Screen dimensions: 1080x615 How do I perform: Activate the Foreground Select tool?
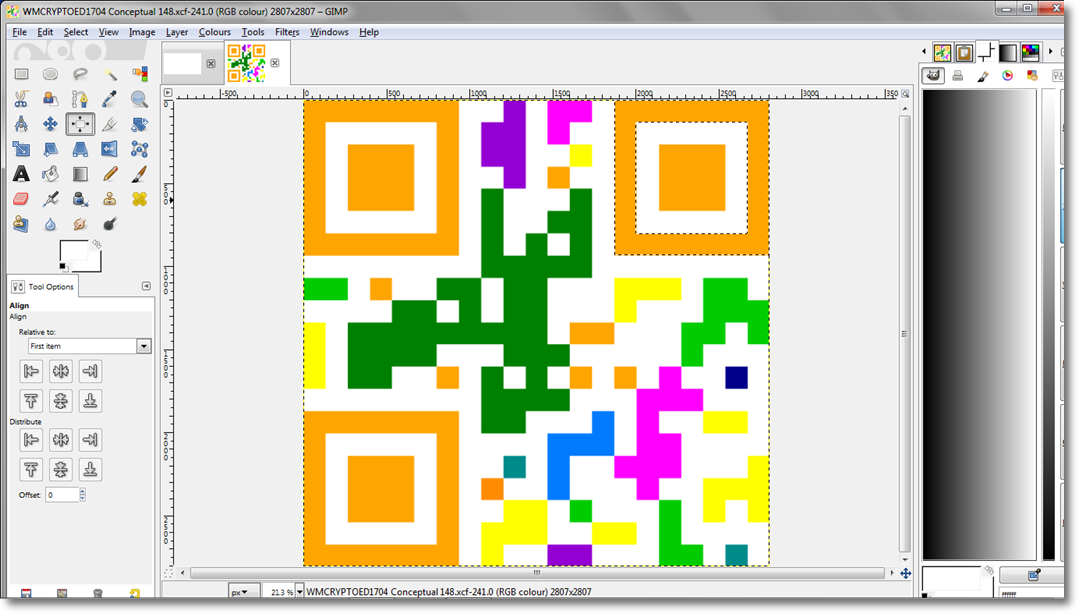click(50, 99)
